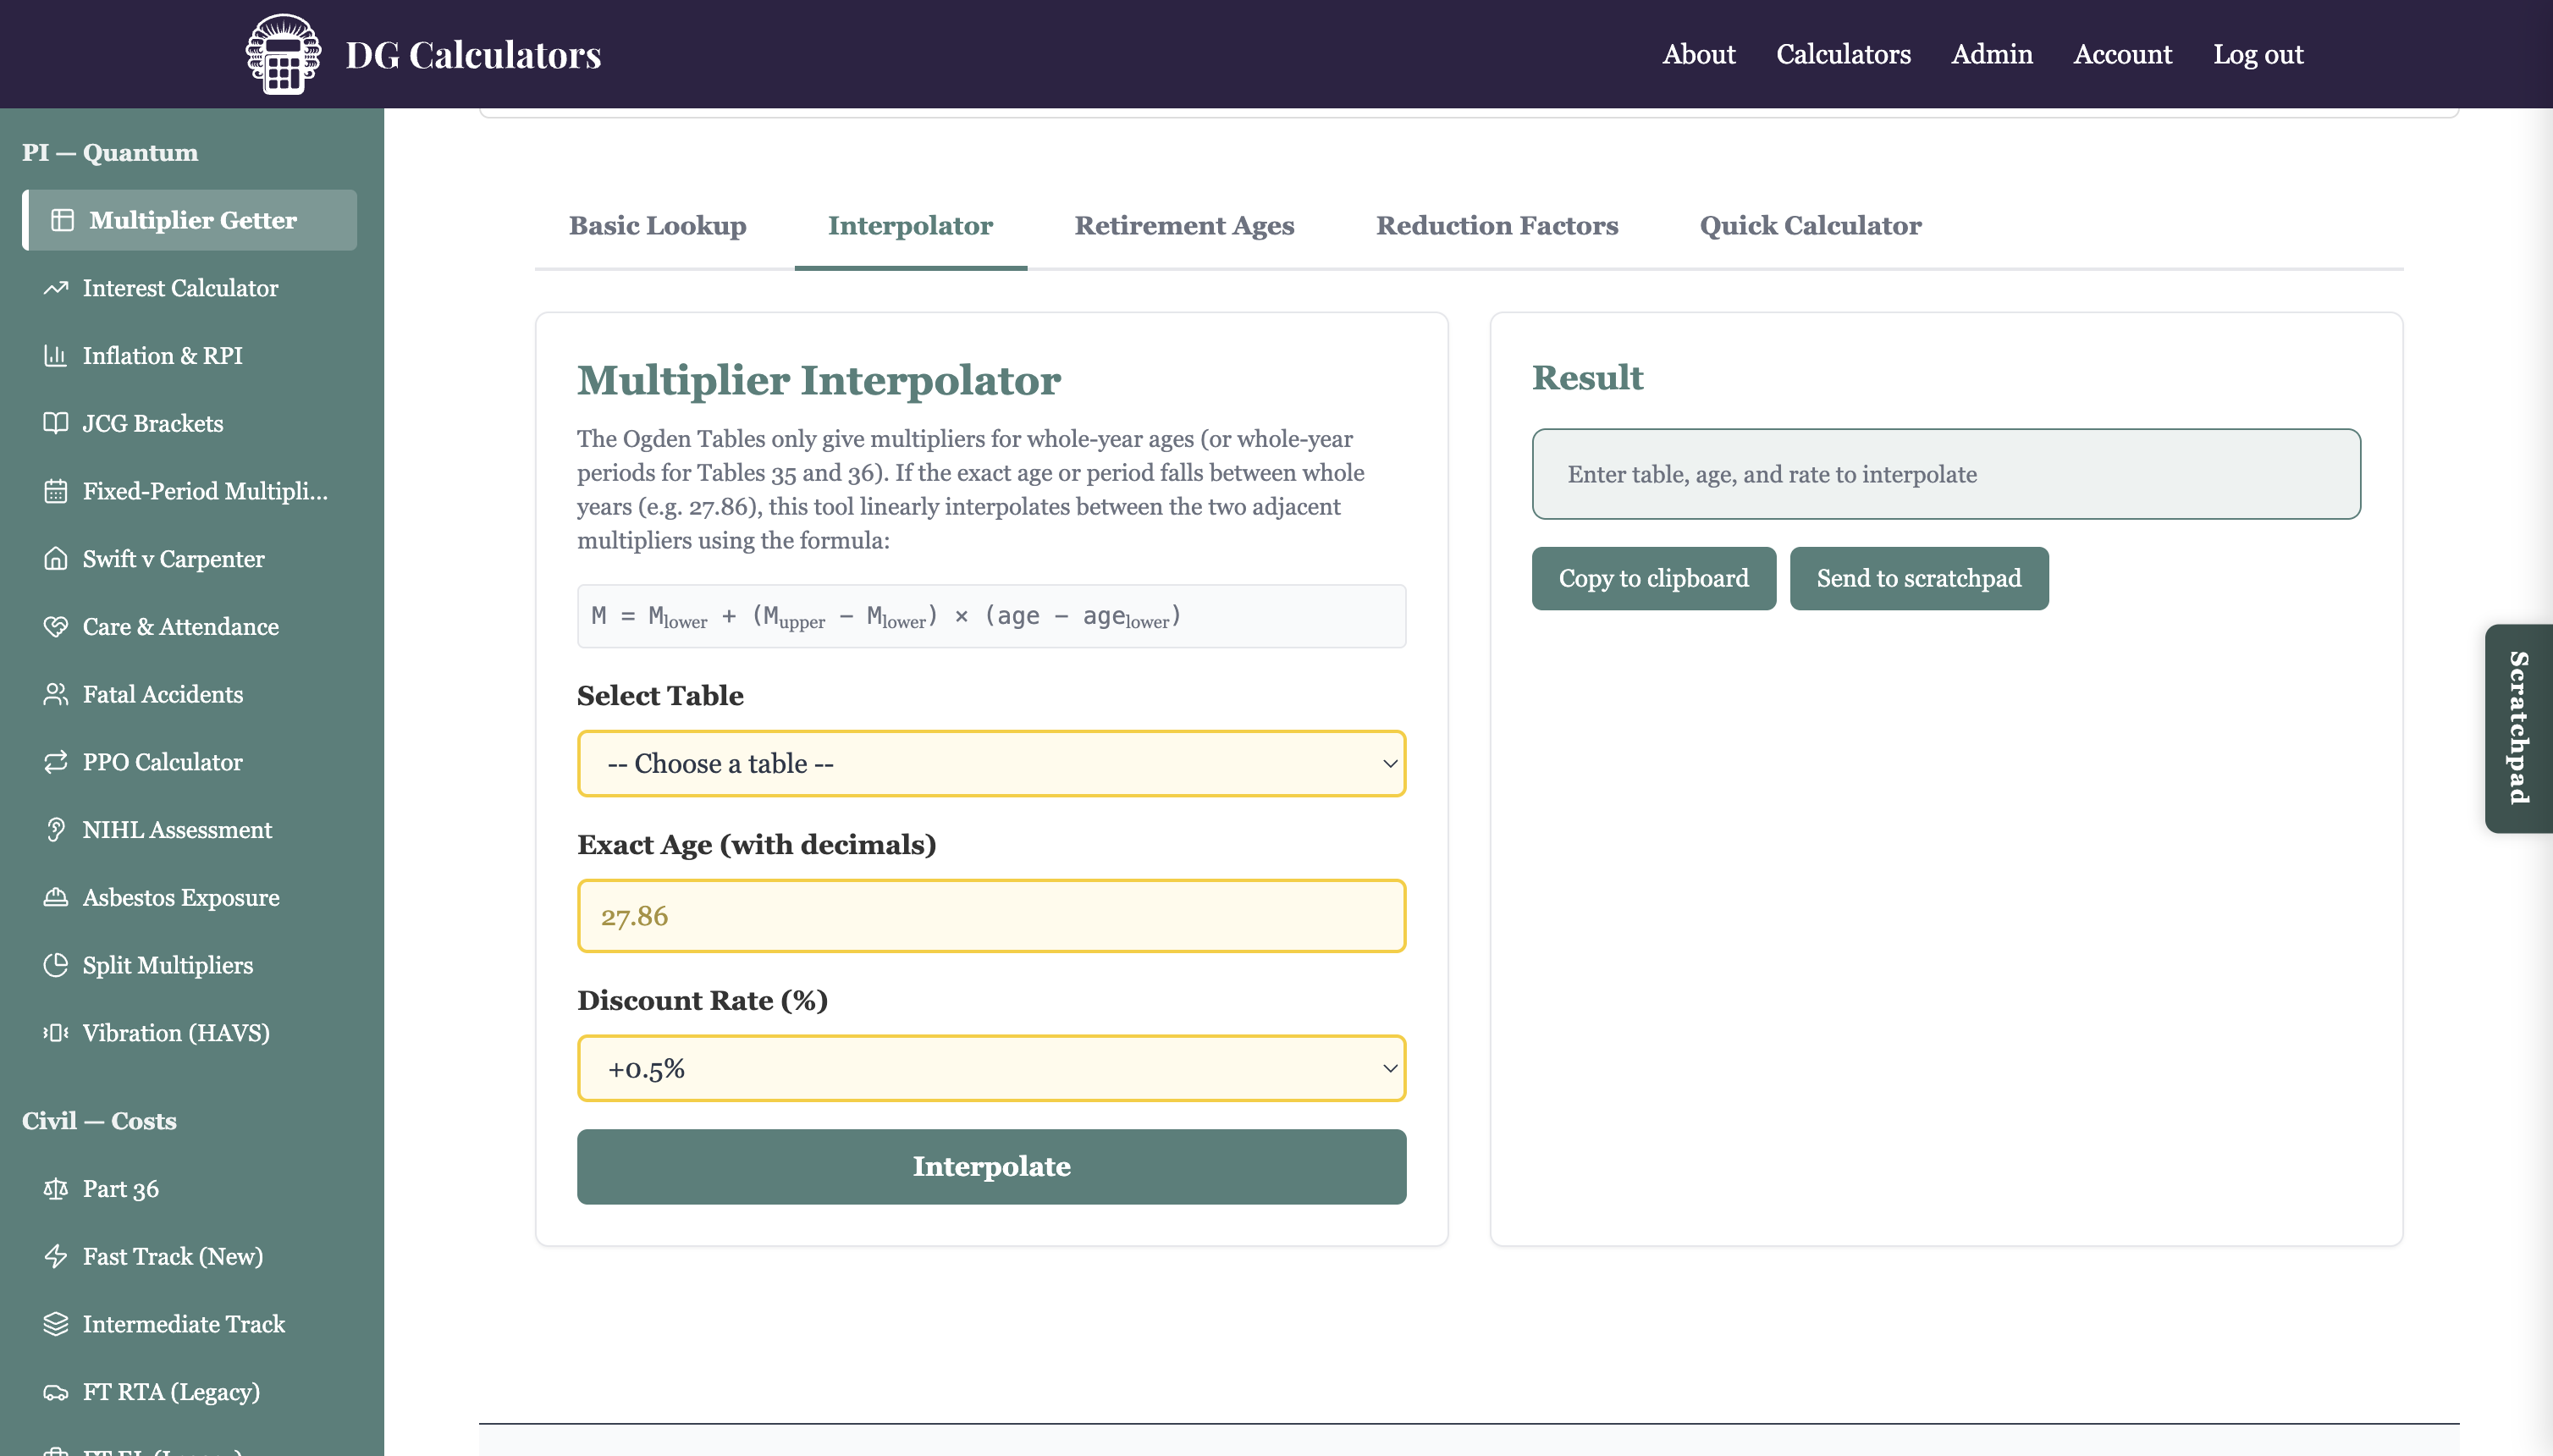Focus the Exact Age input field
The width and height of the screenshot is (2553, 1456).
991,916
